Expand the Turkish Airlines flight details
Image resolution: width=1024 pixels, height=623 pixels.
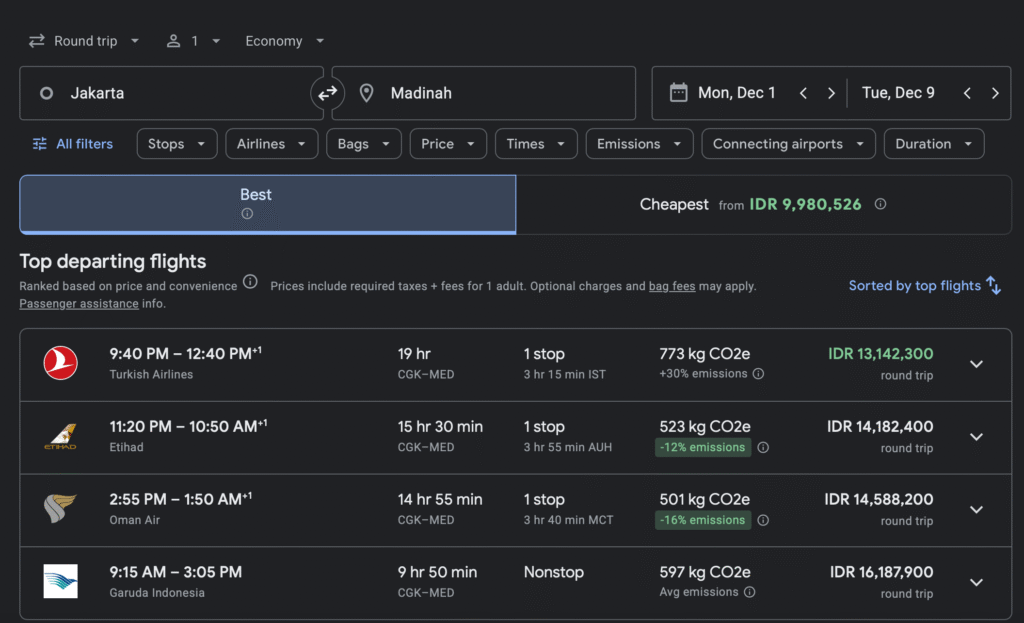(976, 364)
